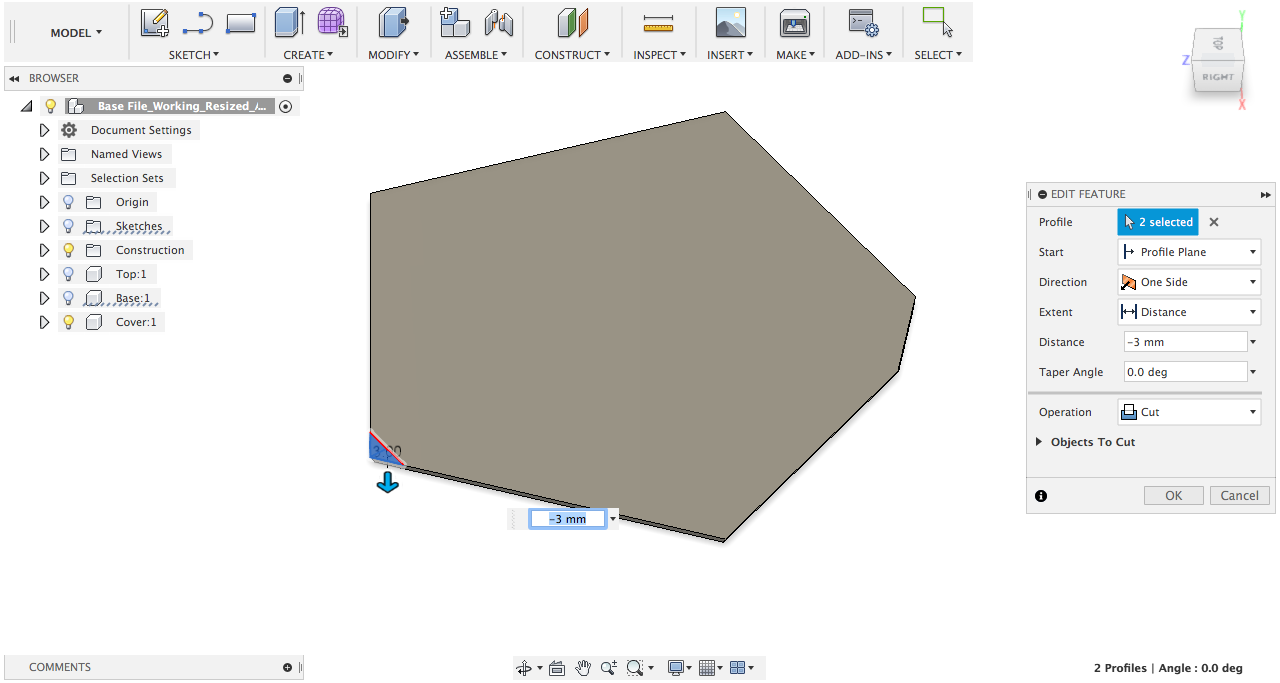This screenshot has width=1280, height=683.
Task: Toggle visibility bulb for Base:1 component
Action: pyautogui.click(x=68, y=298)
